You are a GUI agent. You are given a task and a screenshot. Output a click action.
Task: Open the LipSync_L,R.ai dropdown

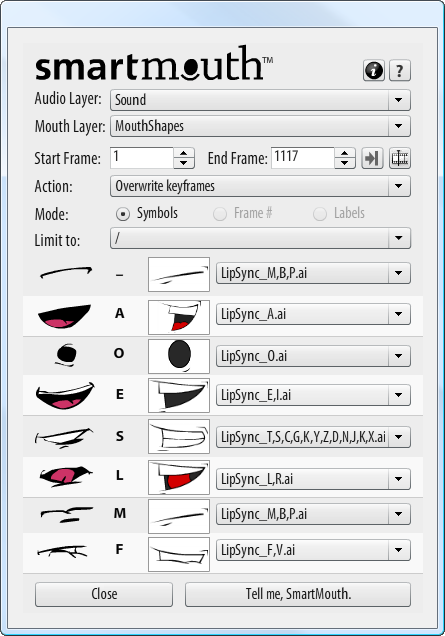313,479
